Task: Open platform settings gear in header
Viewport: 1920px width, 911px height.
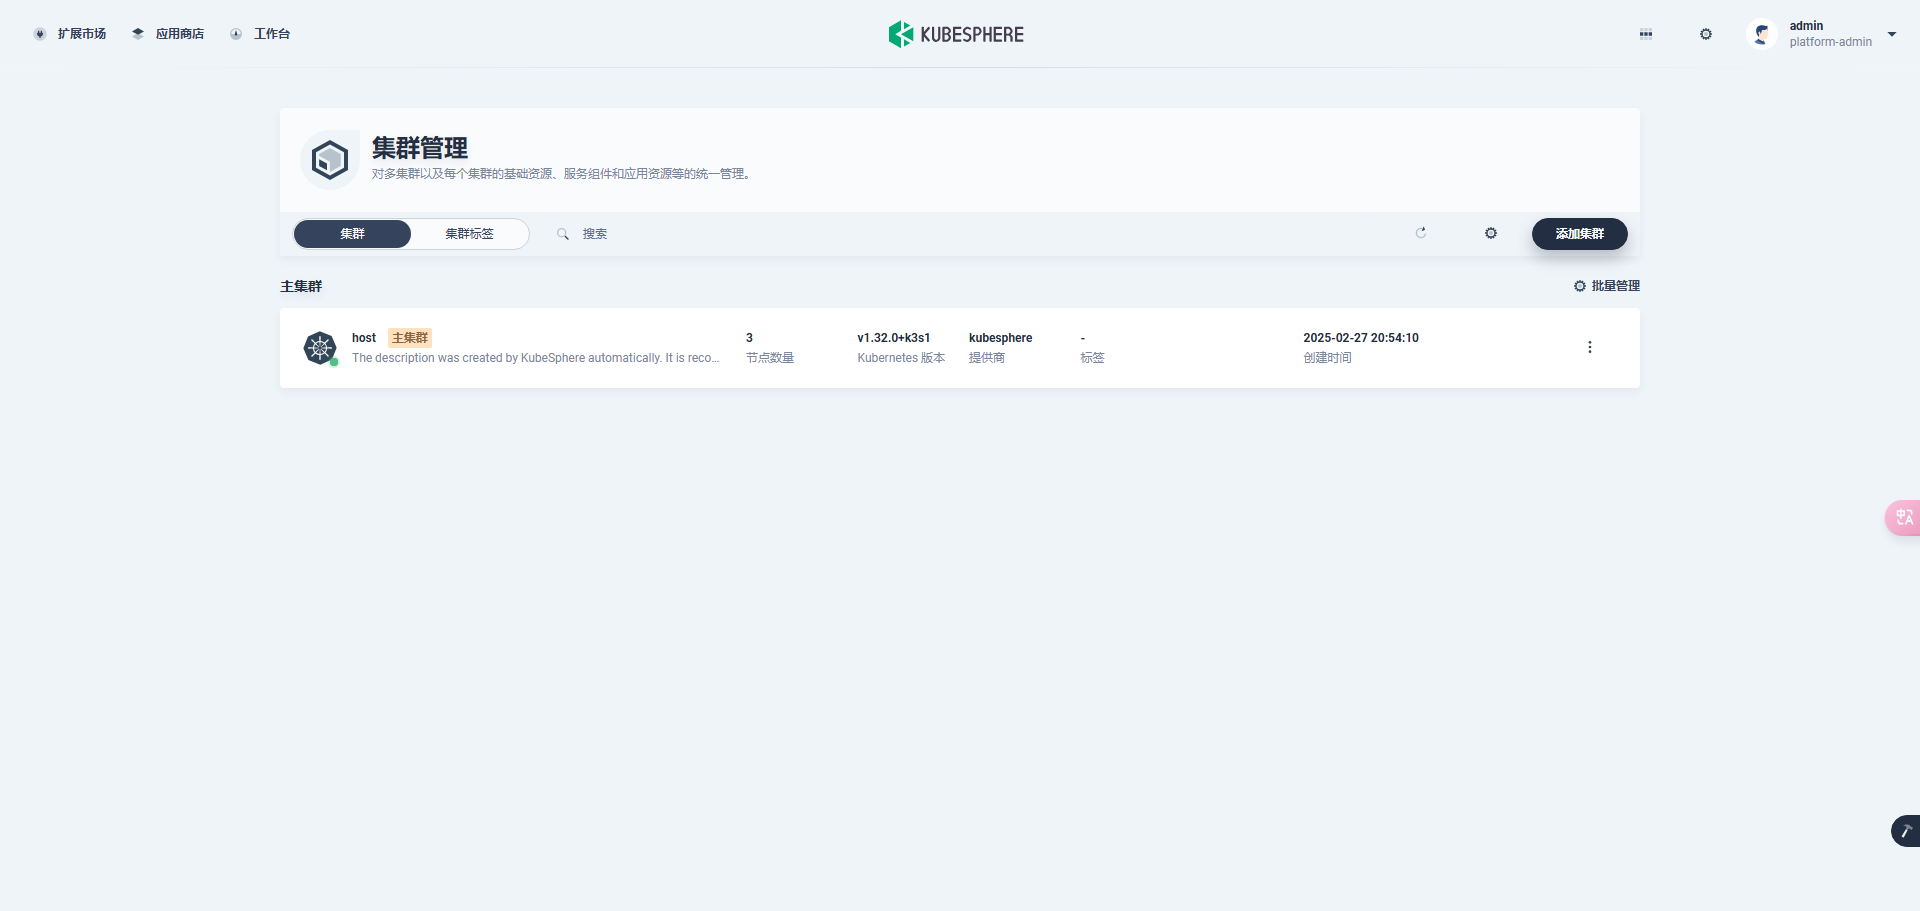Action: coord(1706,34)
